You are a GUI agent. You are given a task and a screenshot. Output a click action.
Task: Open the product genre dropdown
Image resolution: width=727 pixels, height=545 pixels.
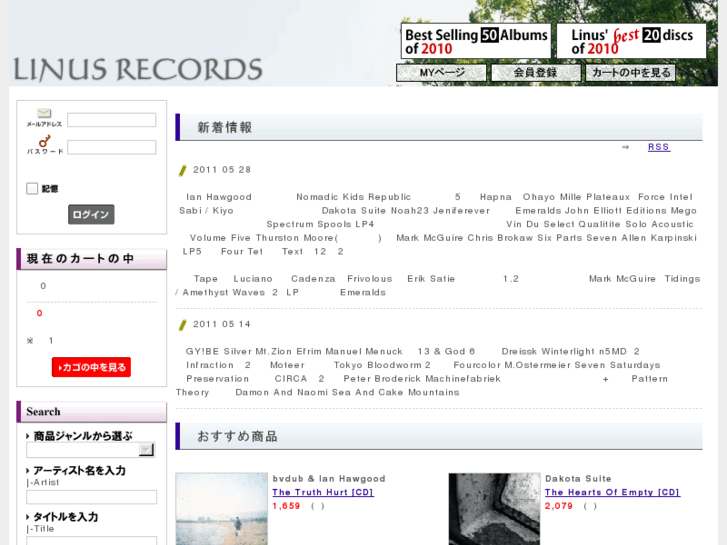tap(91, 449)
